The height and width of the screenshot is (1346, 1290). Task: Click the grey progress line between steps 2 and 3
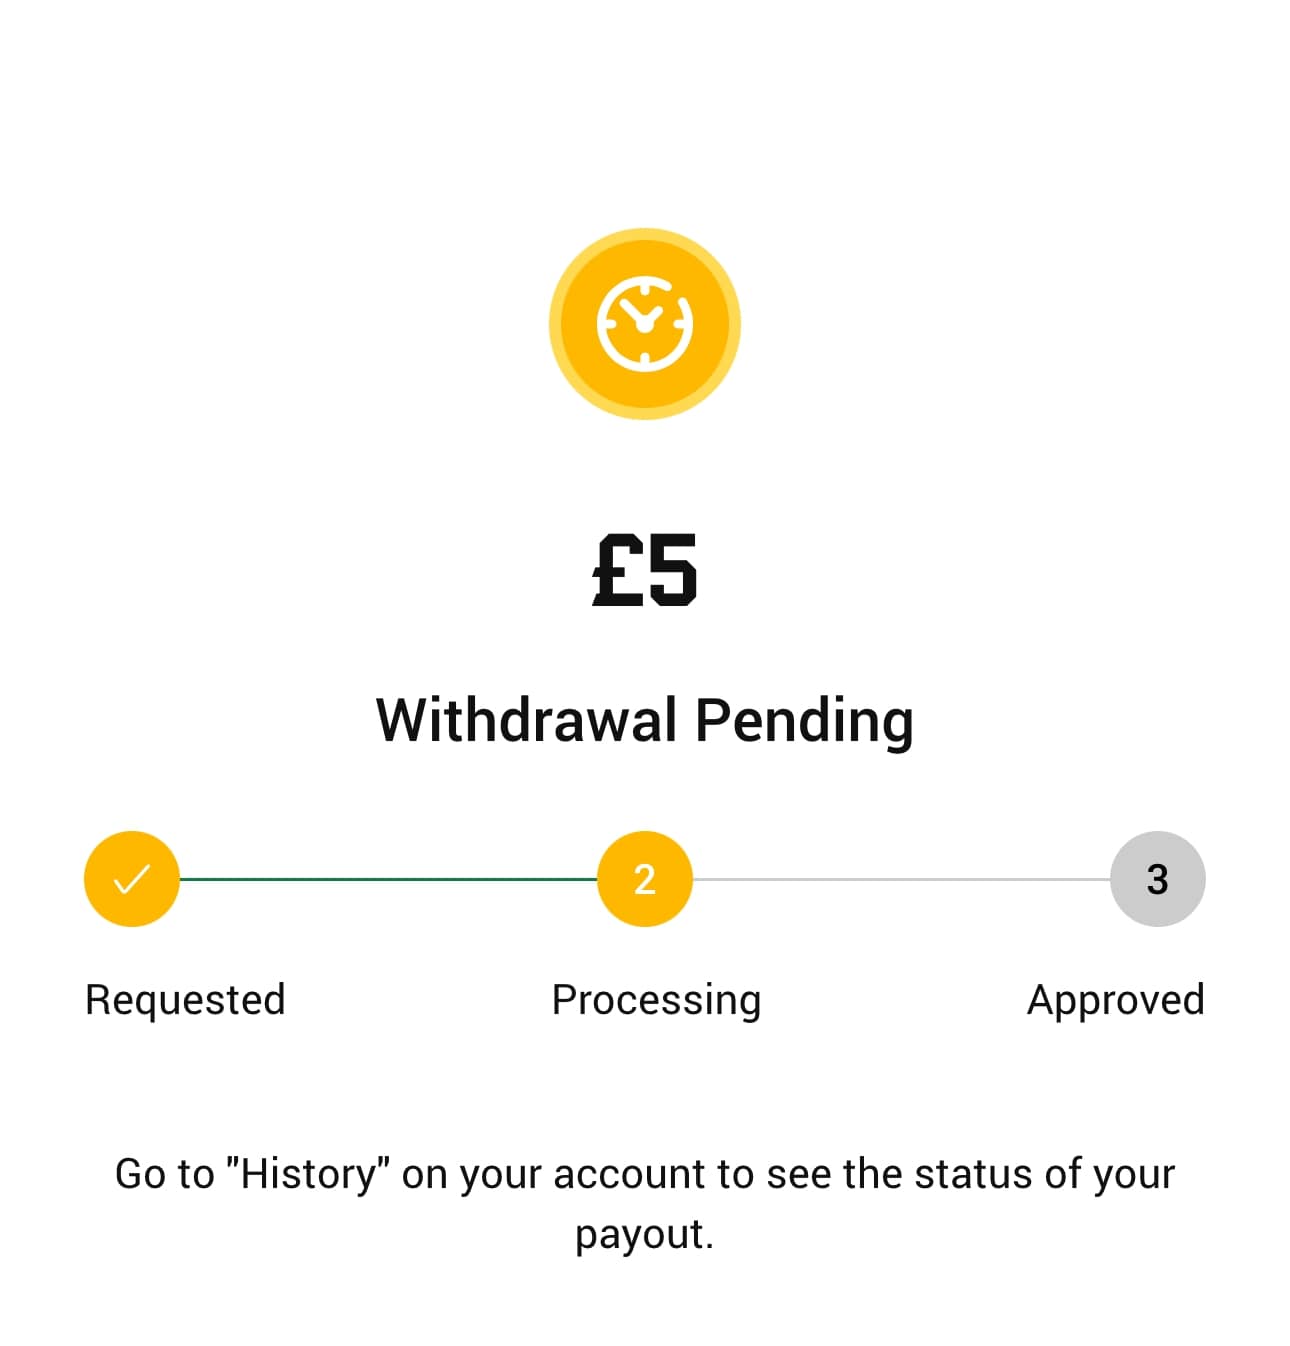pyautogui.click(x=900, y=878)
